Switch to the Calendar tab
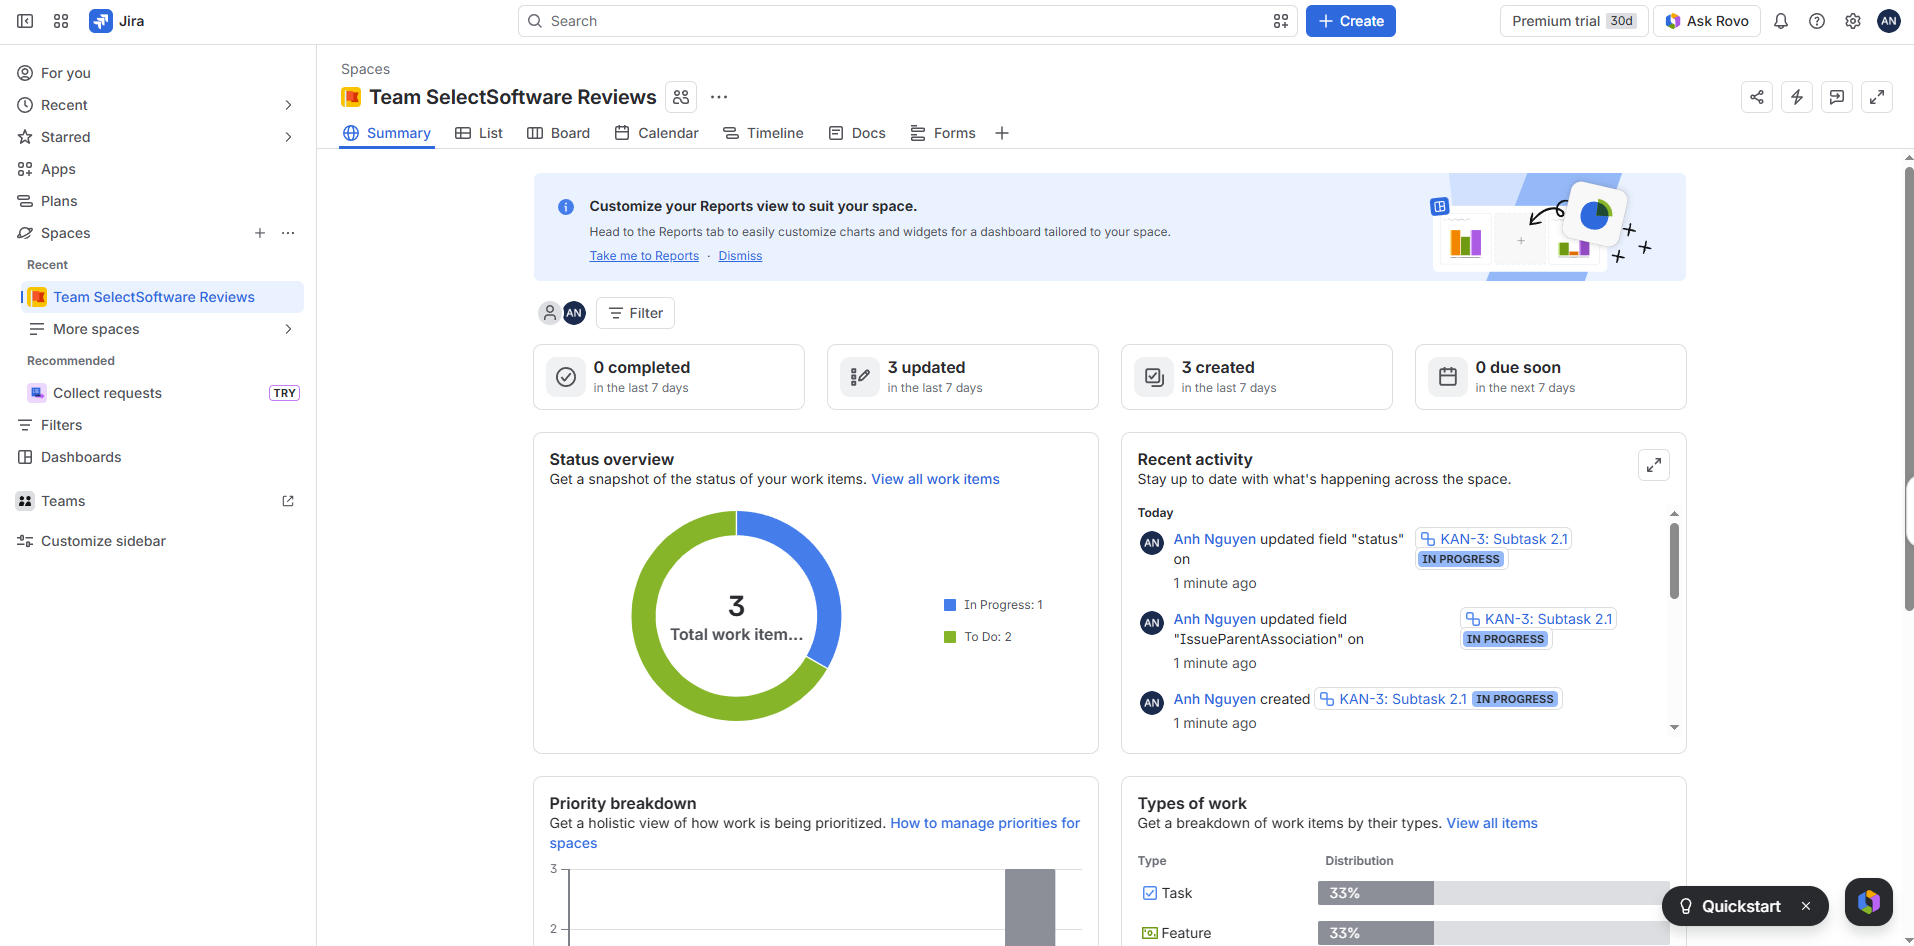 pyautogui.click(x=657, y=133)
